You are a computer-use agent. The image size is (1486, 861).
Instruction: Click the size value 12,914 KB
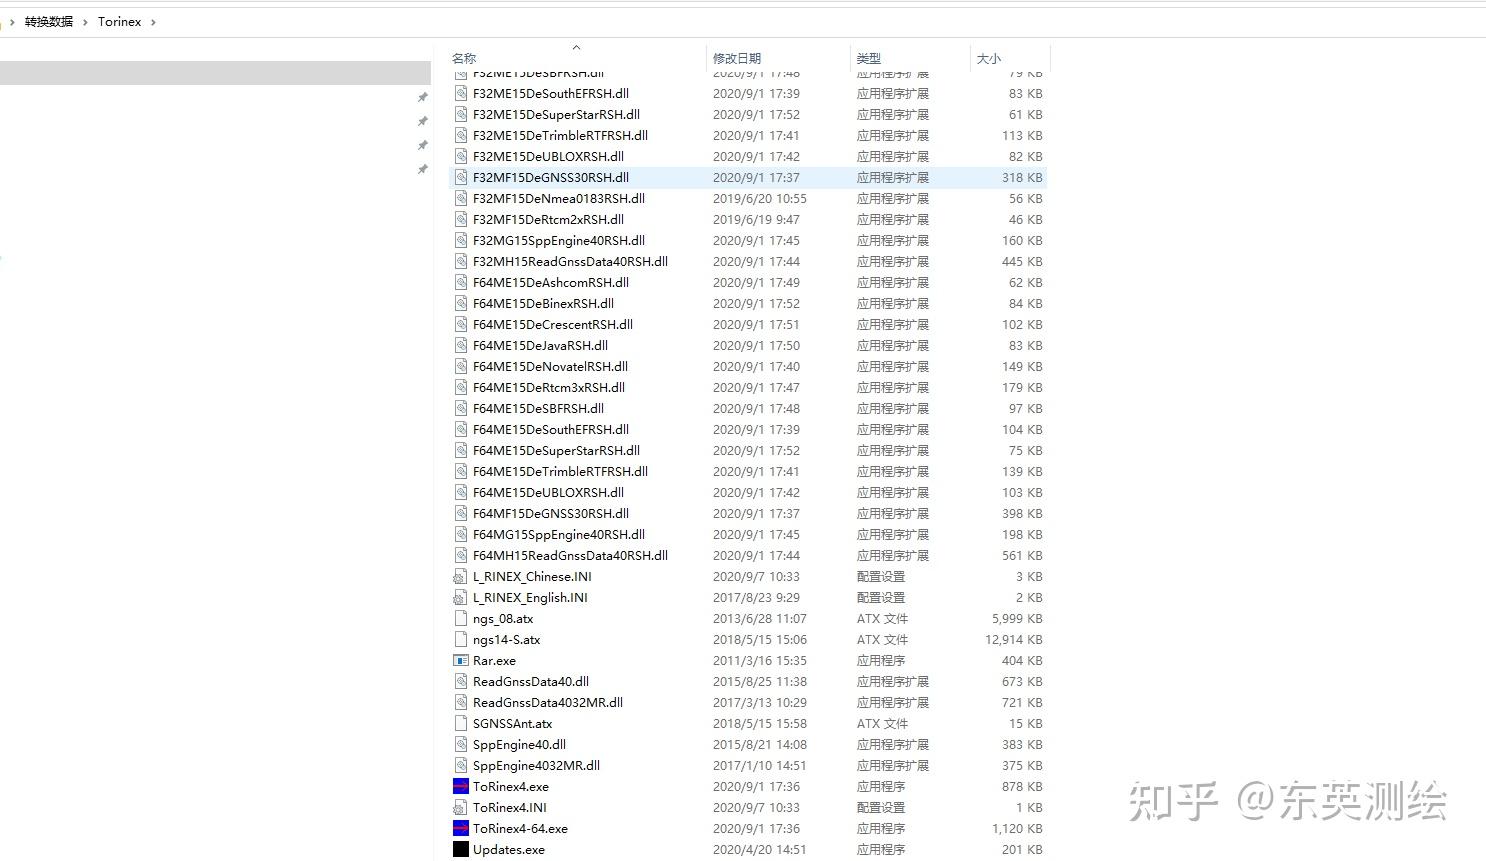pyautogui.click(x=1014, y=639)
